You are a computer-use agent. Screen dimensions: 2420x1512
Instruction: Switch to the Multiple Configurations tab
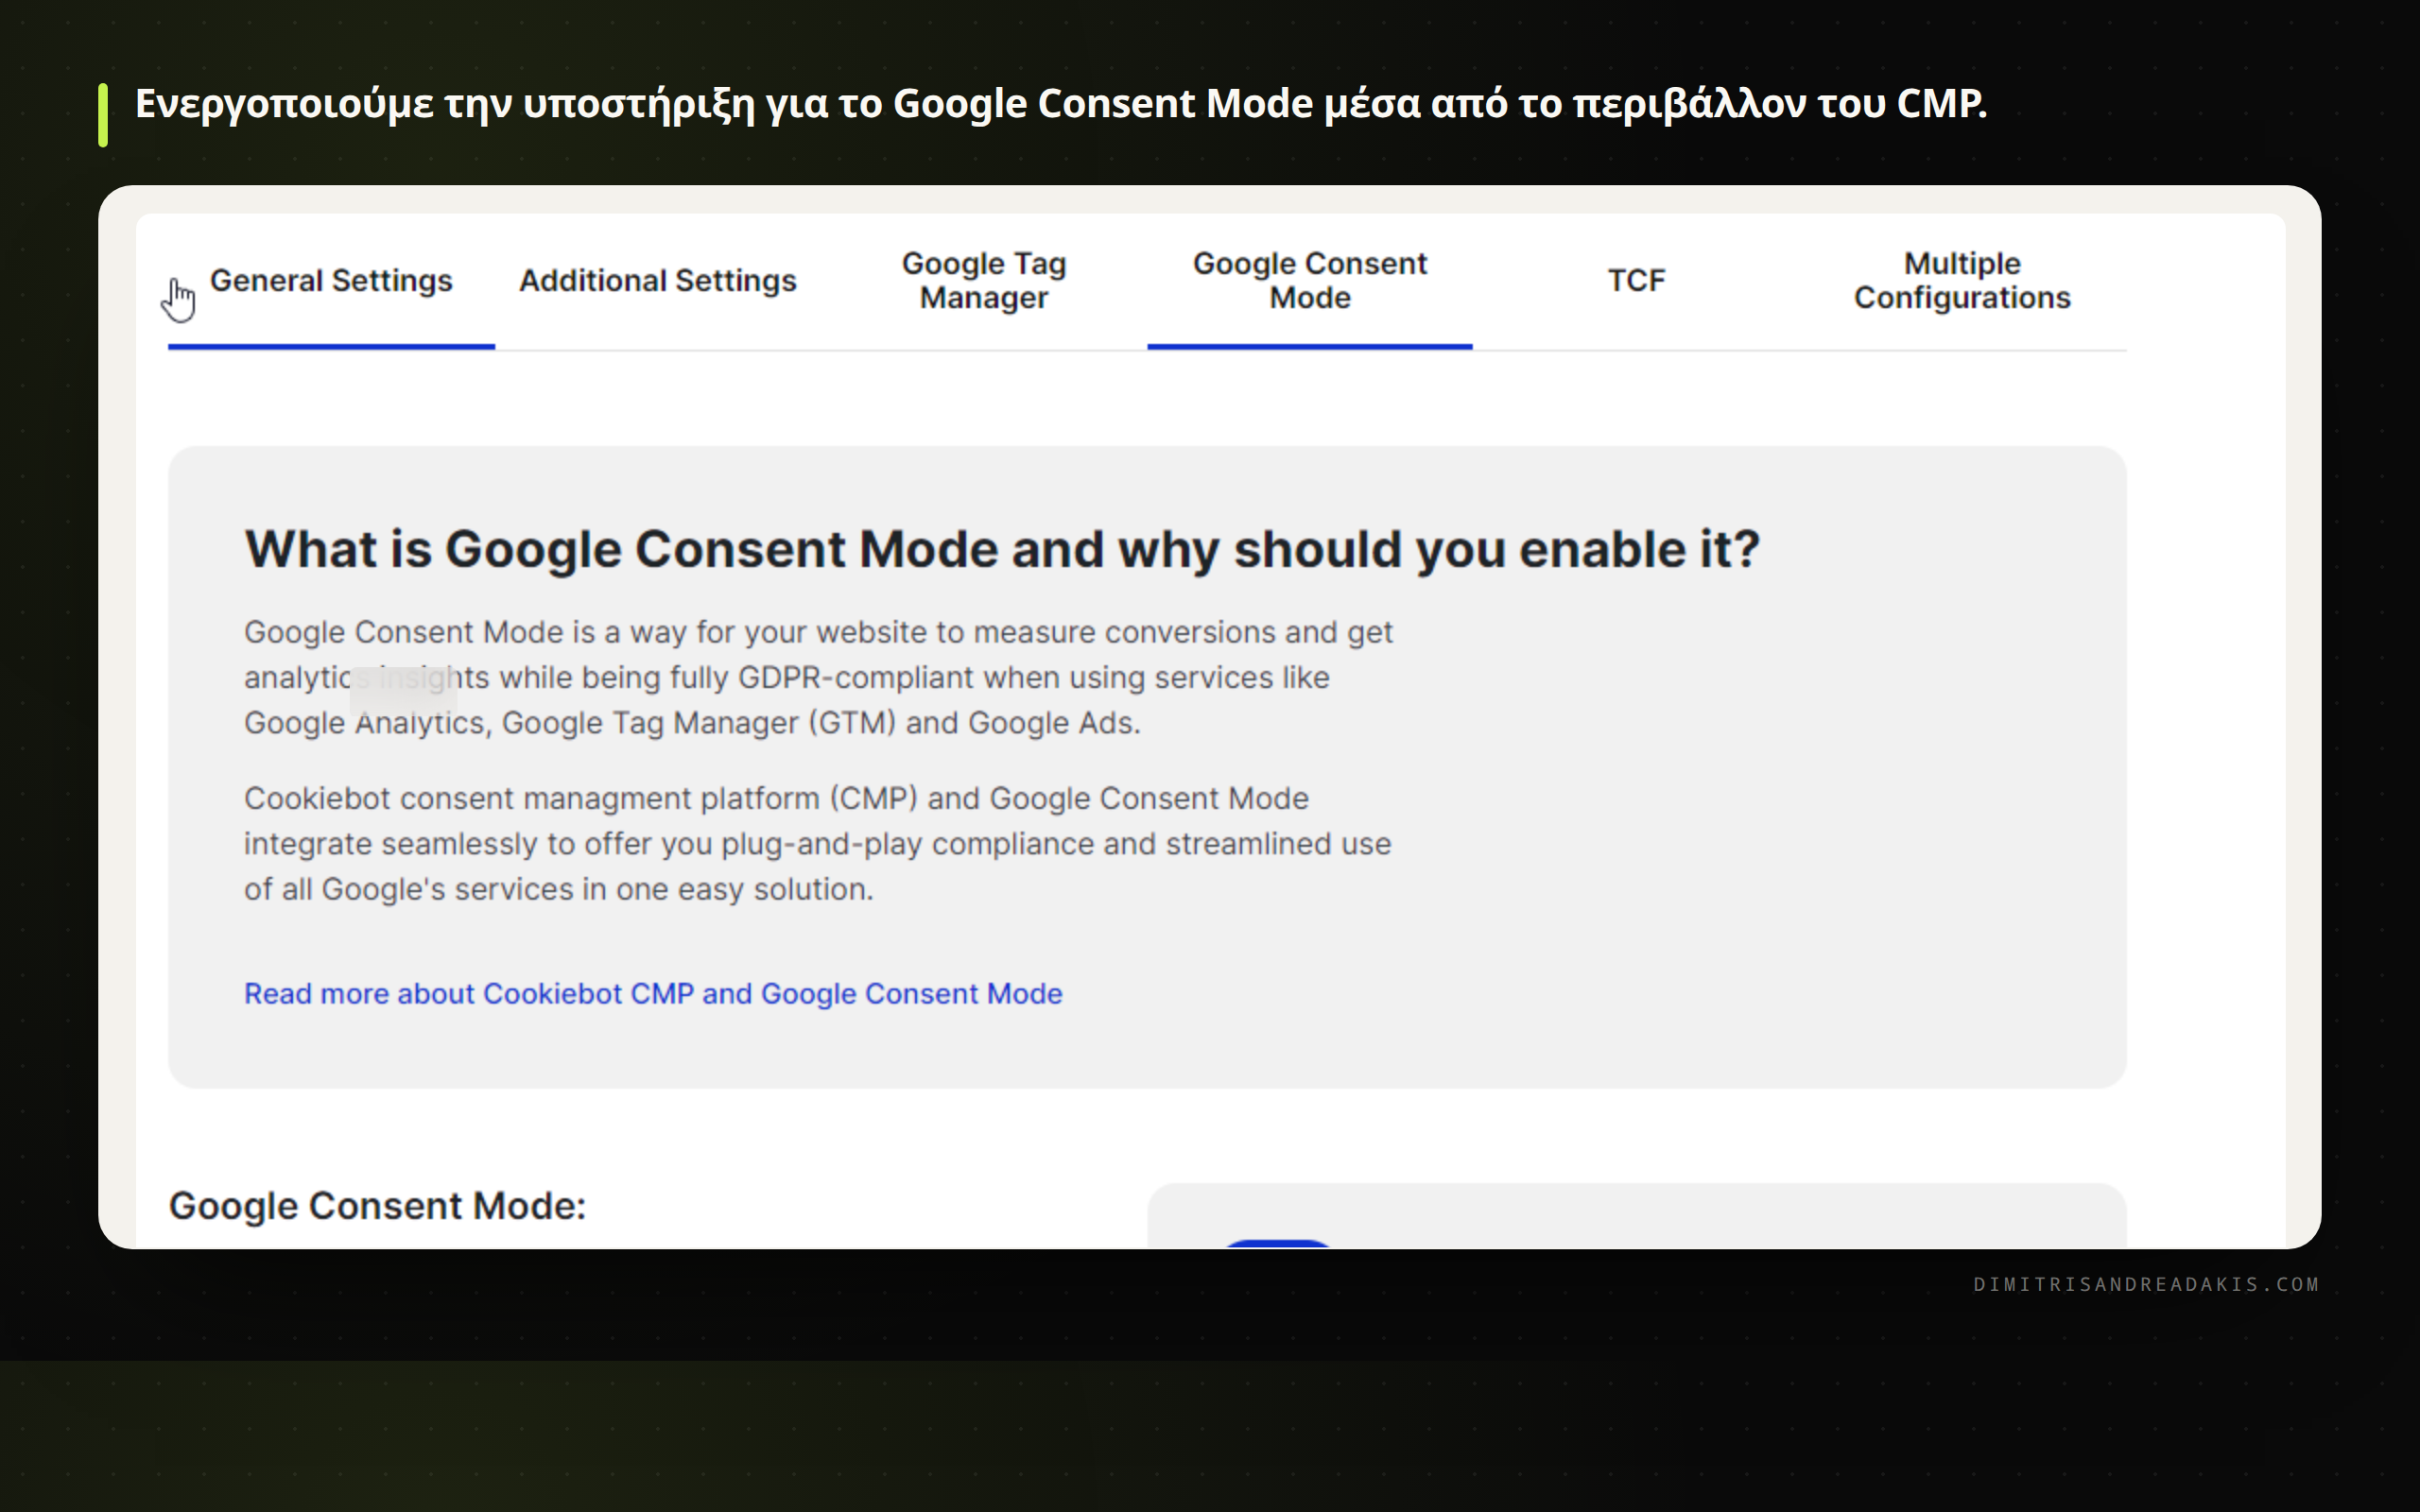pos(1962,281)
